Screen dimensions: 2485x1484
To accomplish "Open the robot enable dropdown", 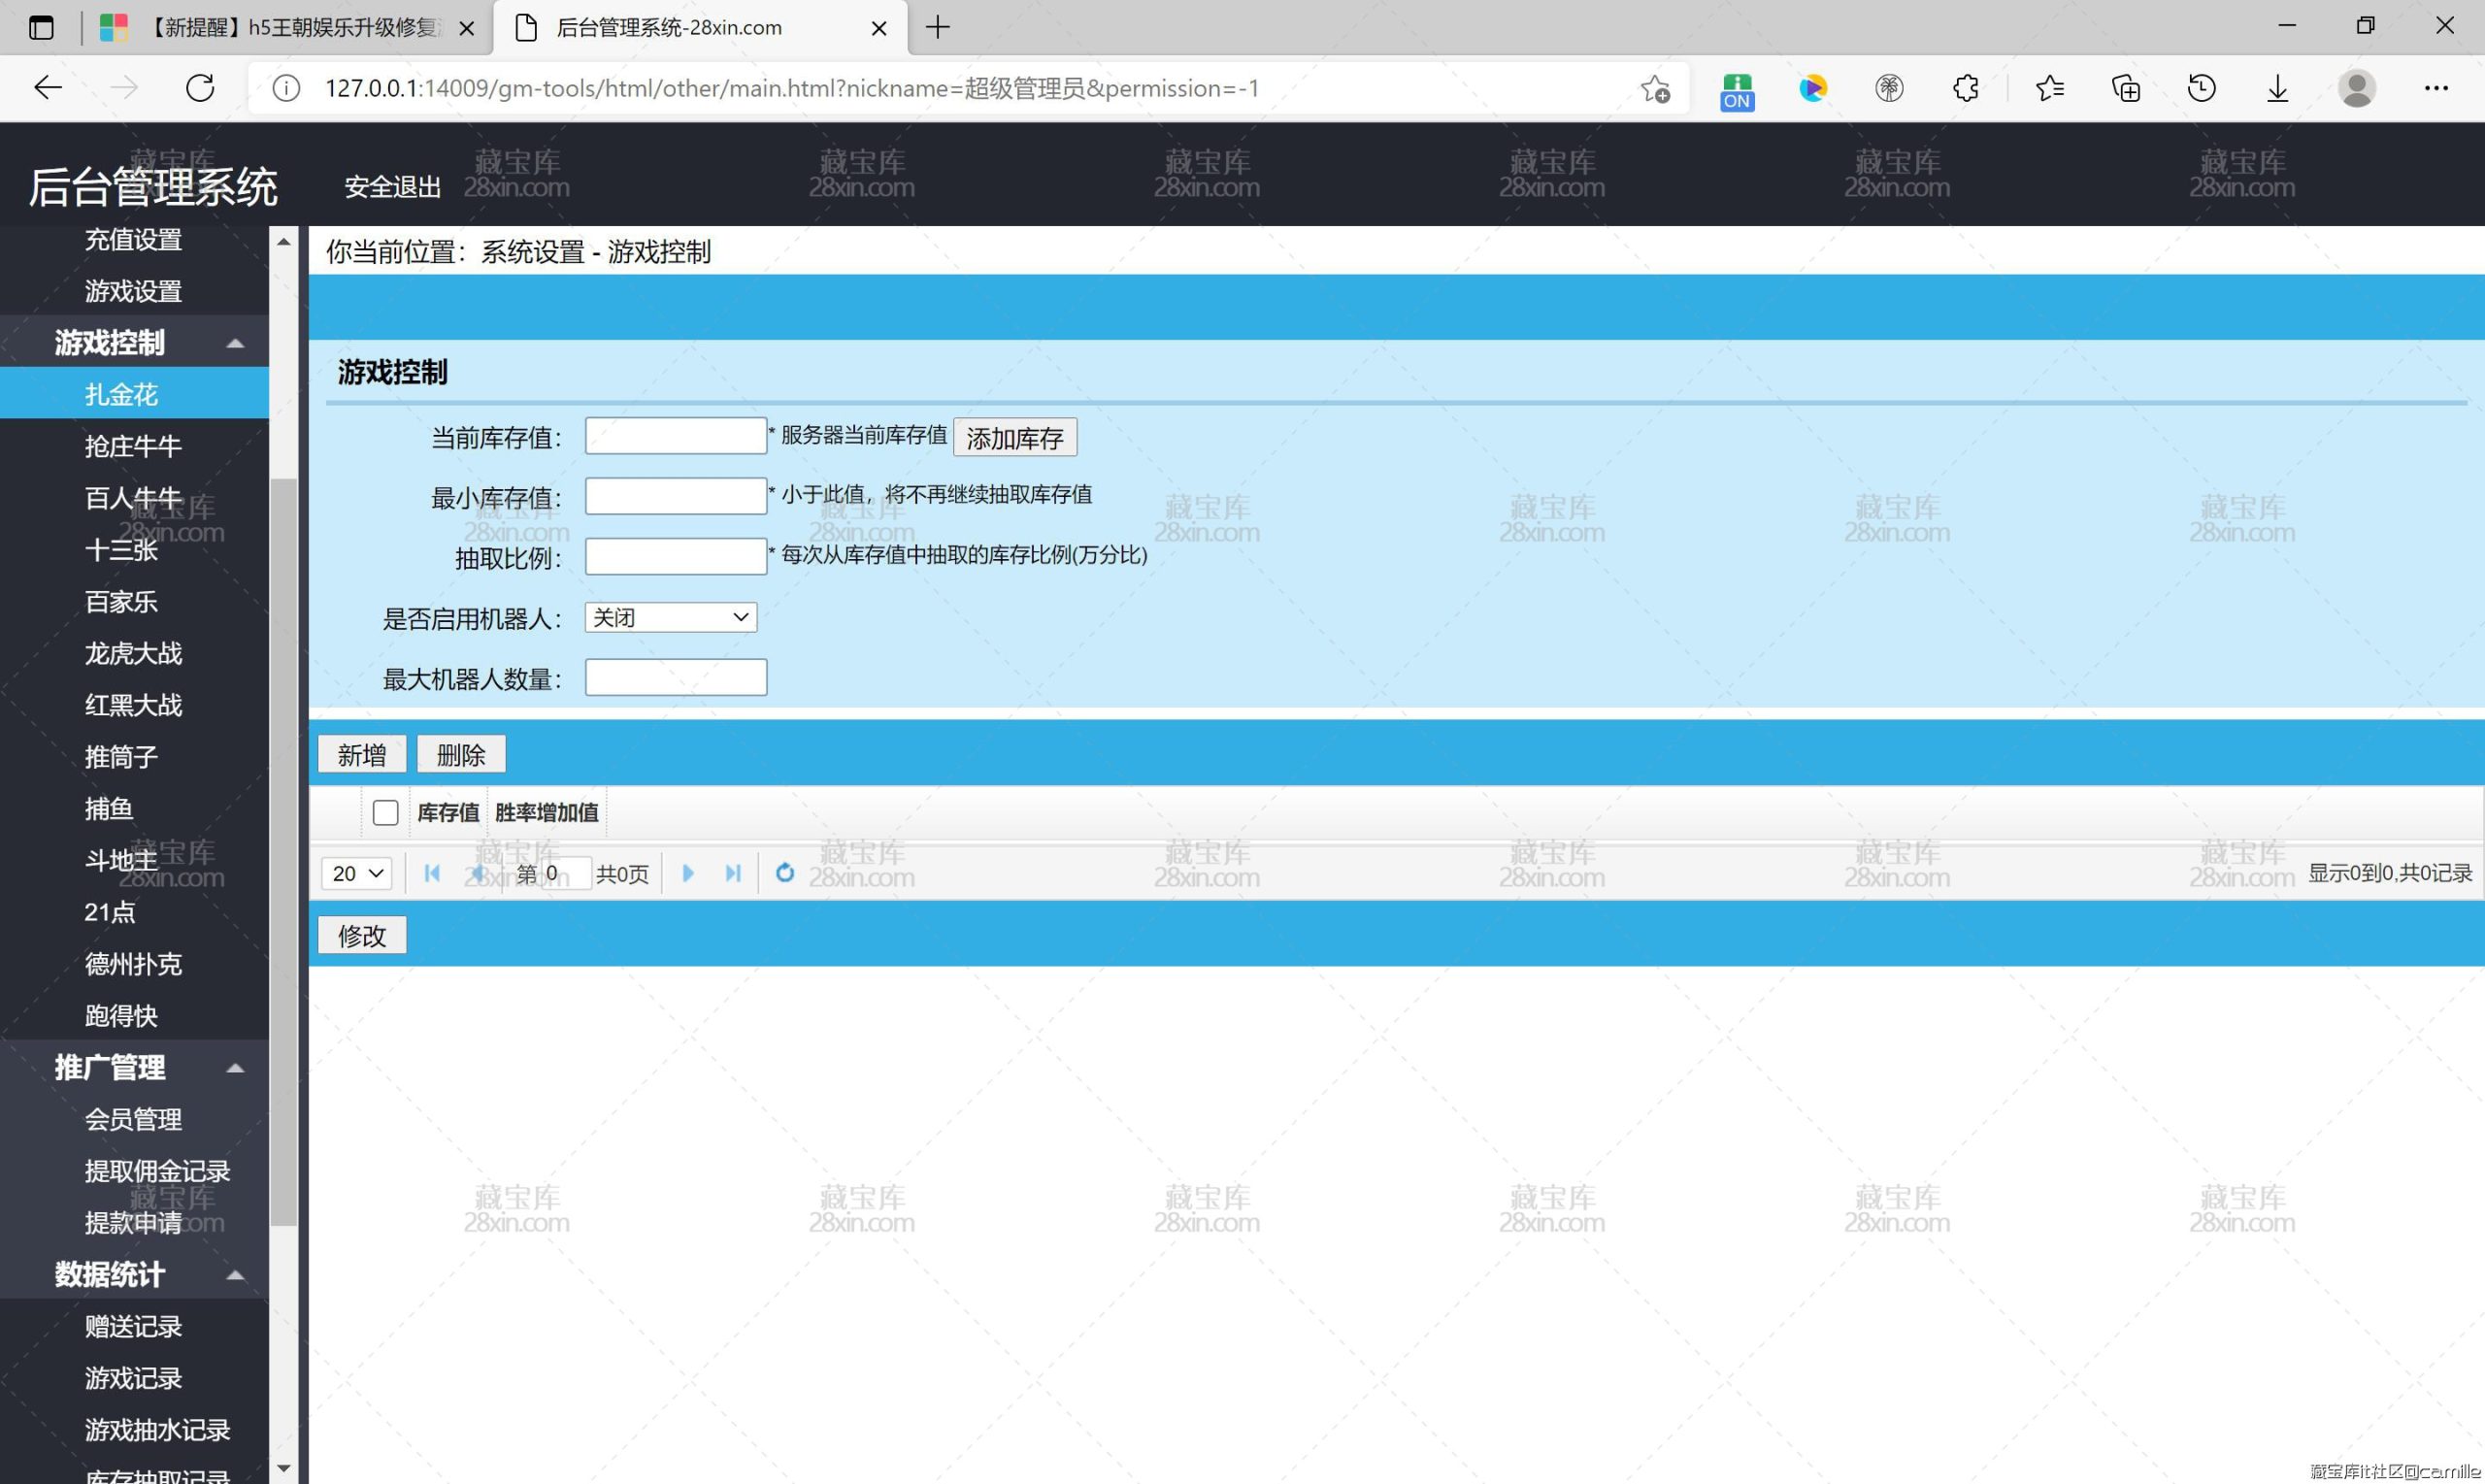I will pos(670,618).
